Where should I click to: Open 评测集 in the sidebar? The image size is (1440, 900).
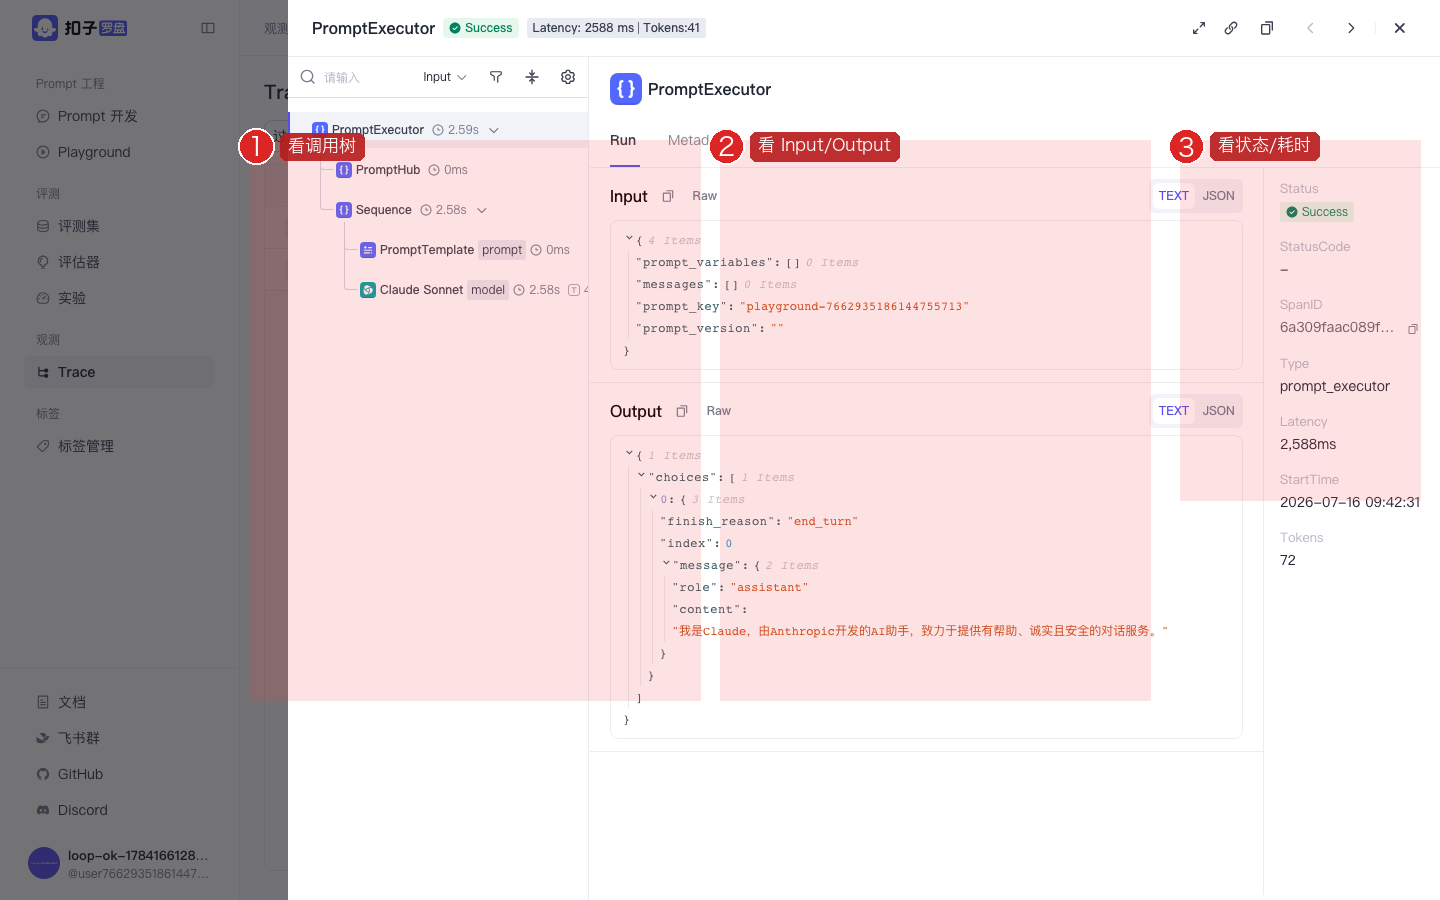pyautogui.click(x=120, y=226)
